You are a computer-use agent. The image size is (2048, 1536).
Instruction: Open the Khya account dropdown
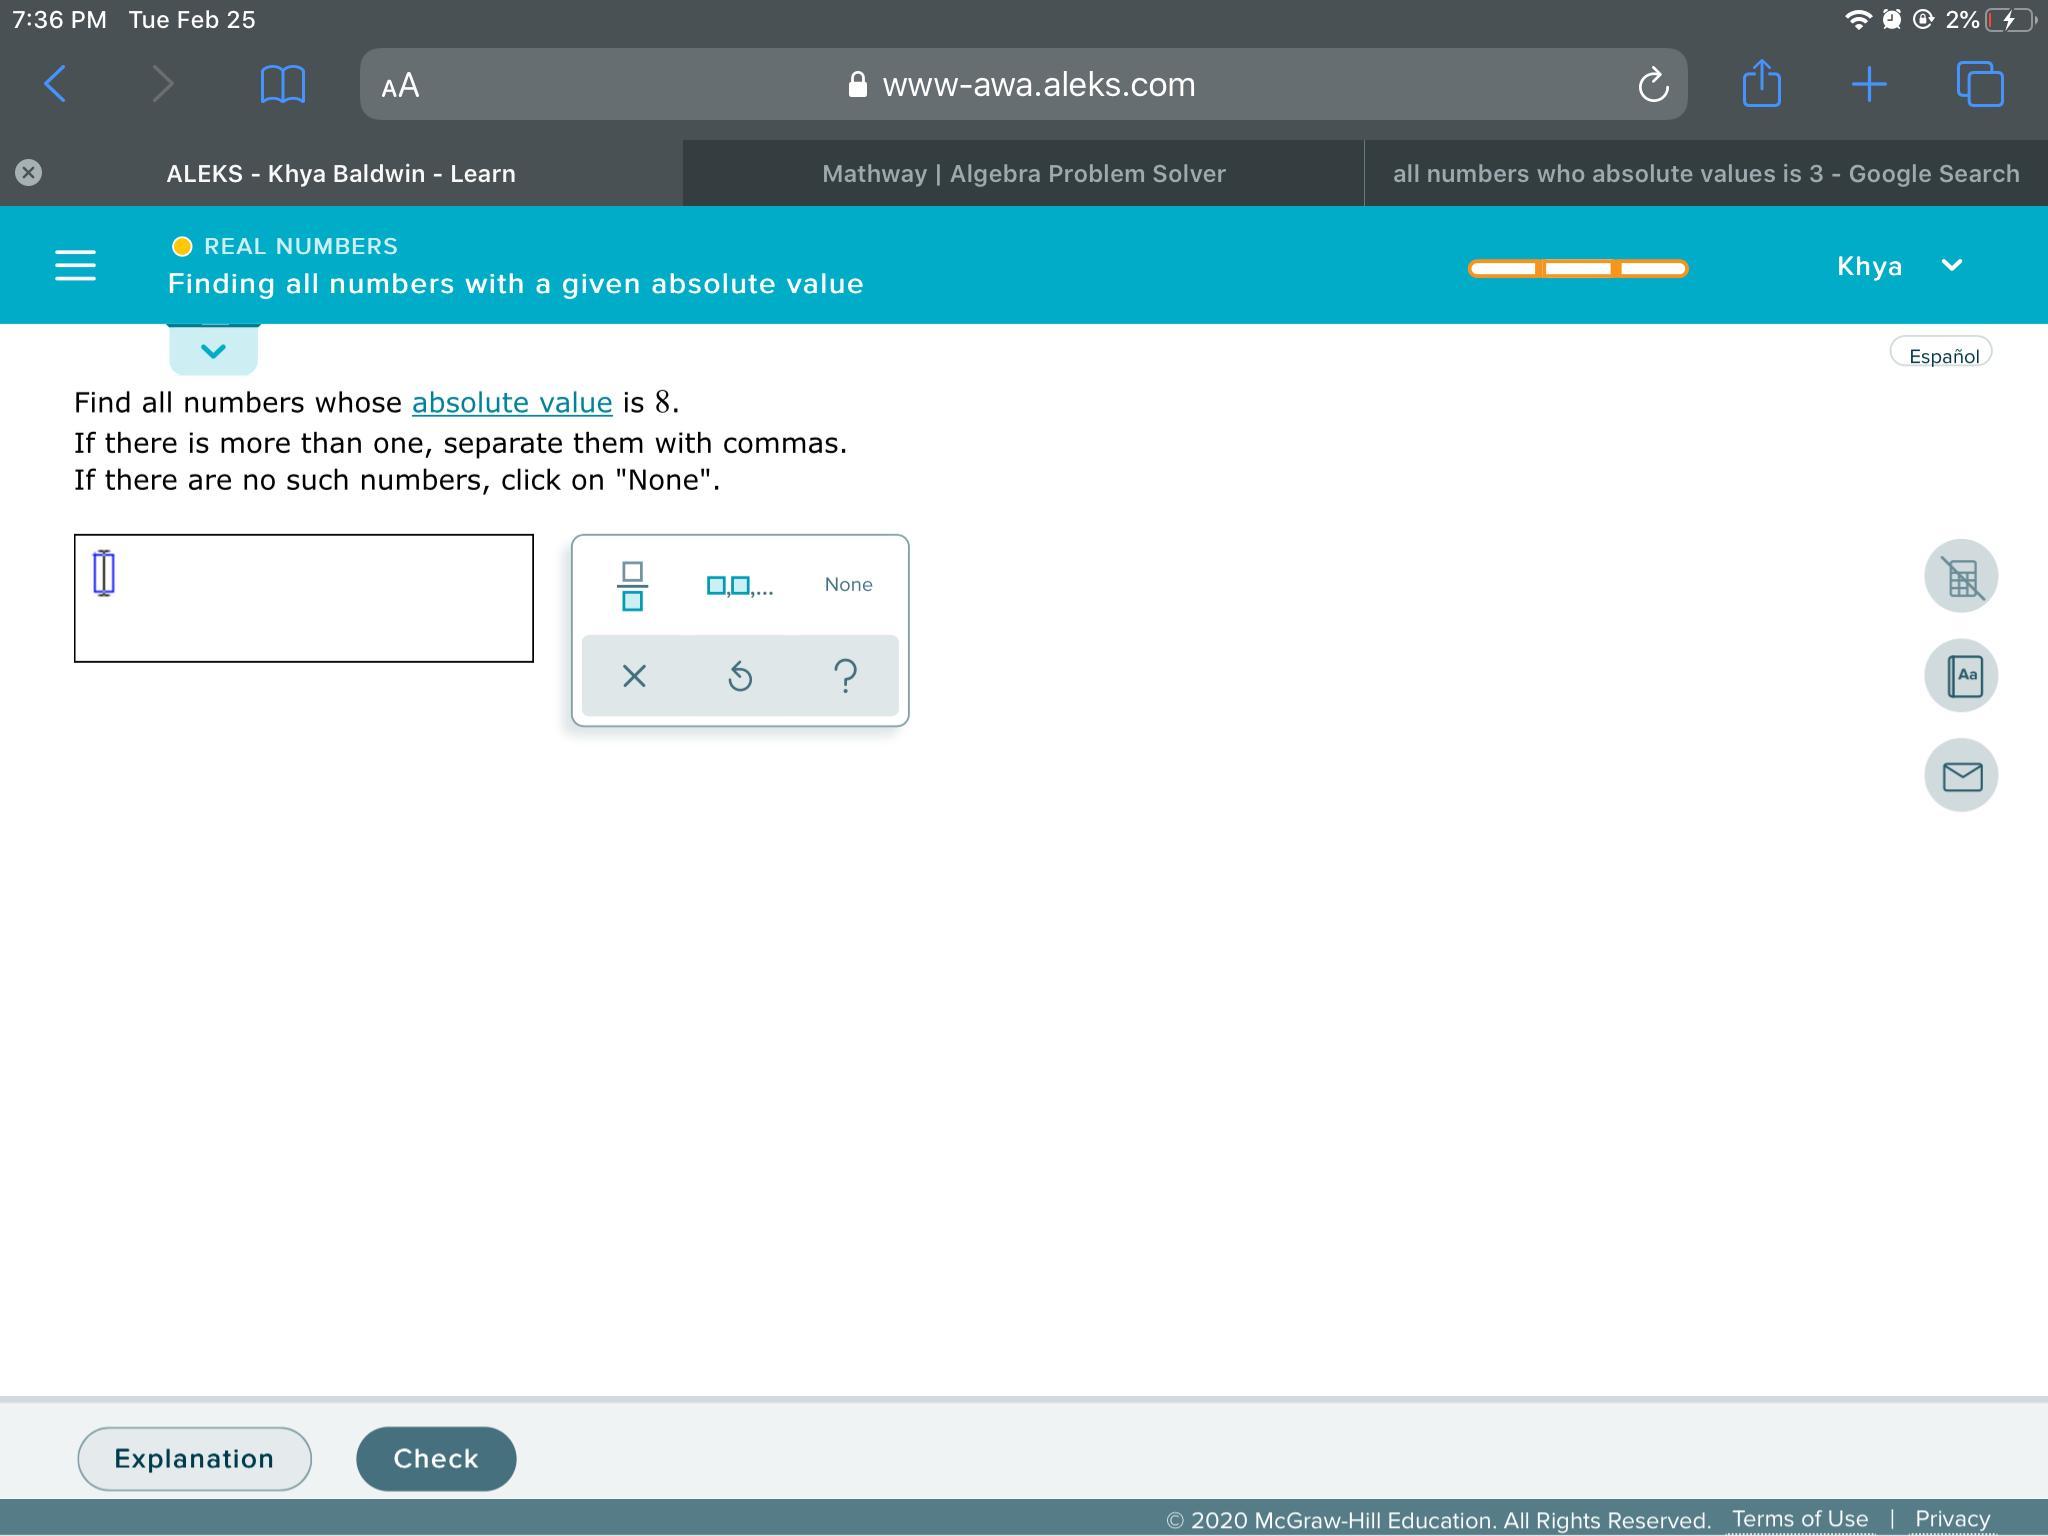point(1898,266)
